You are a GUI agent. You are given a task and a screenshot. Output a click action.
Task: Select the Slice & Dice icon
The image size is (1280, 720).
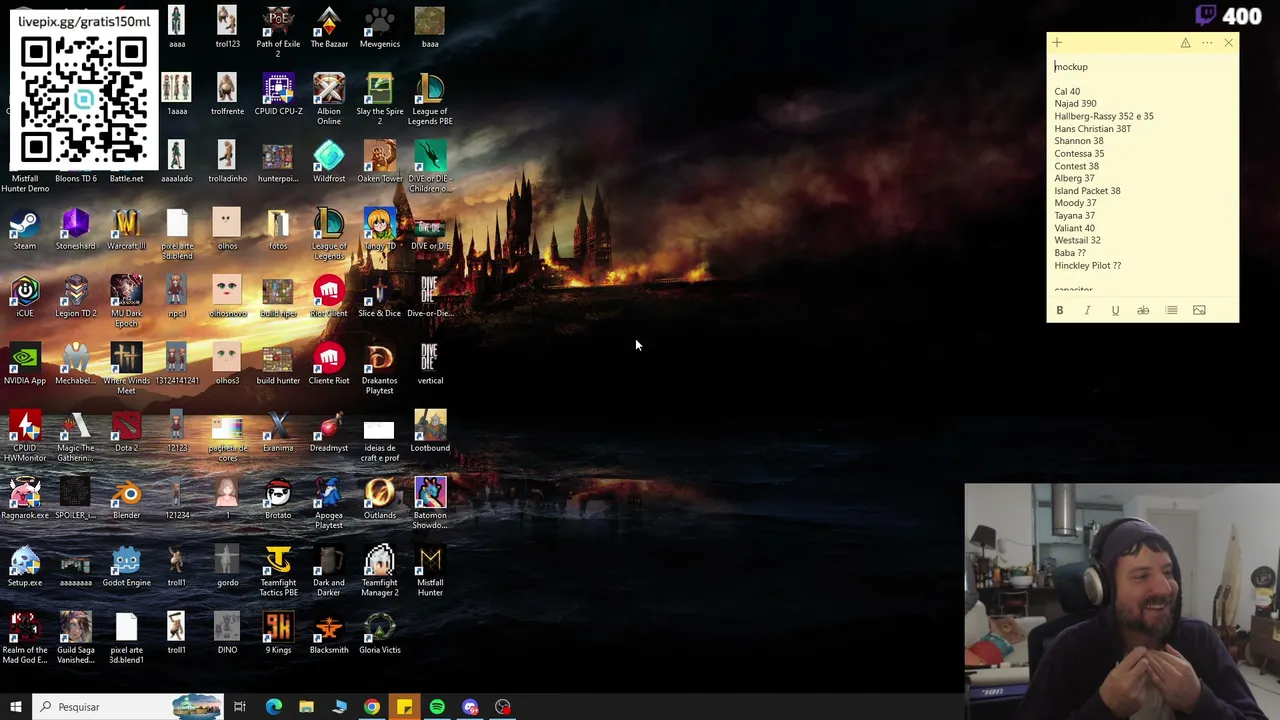pyautogui.click(x=380, y=296)
